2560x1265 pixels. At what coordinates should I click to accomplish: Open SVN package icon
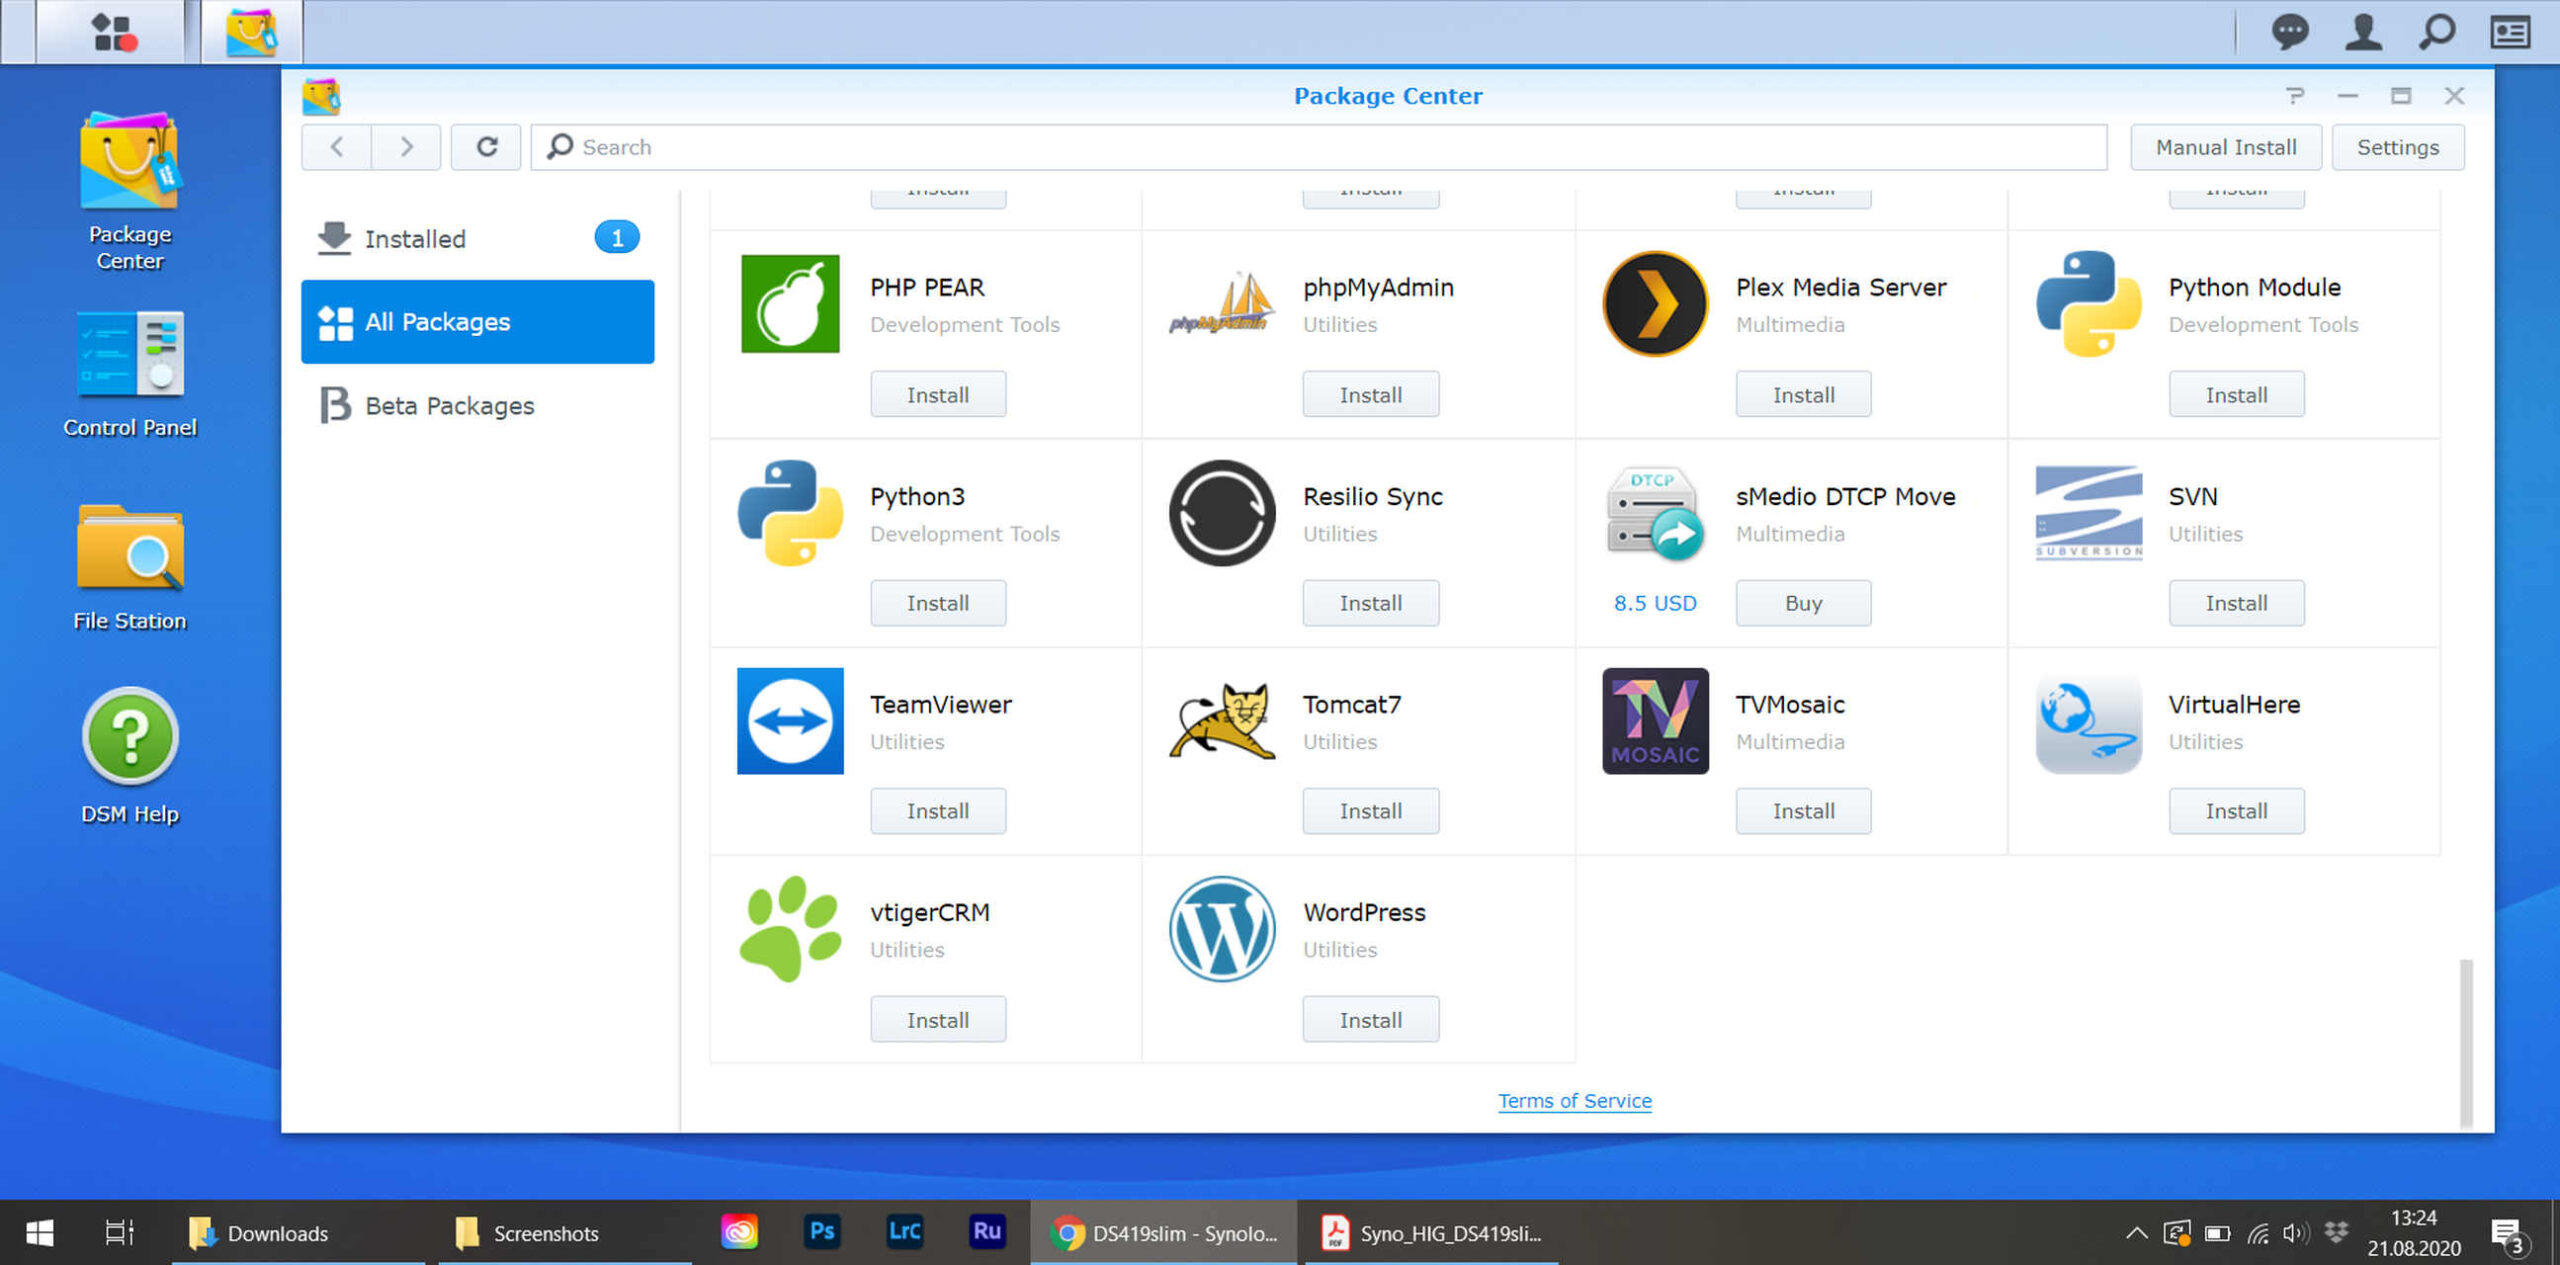(x=2089, y=513)
